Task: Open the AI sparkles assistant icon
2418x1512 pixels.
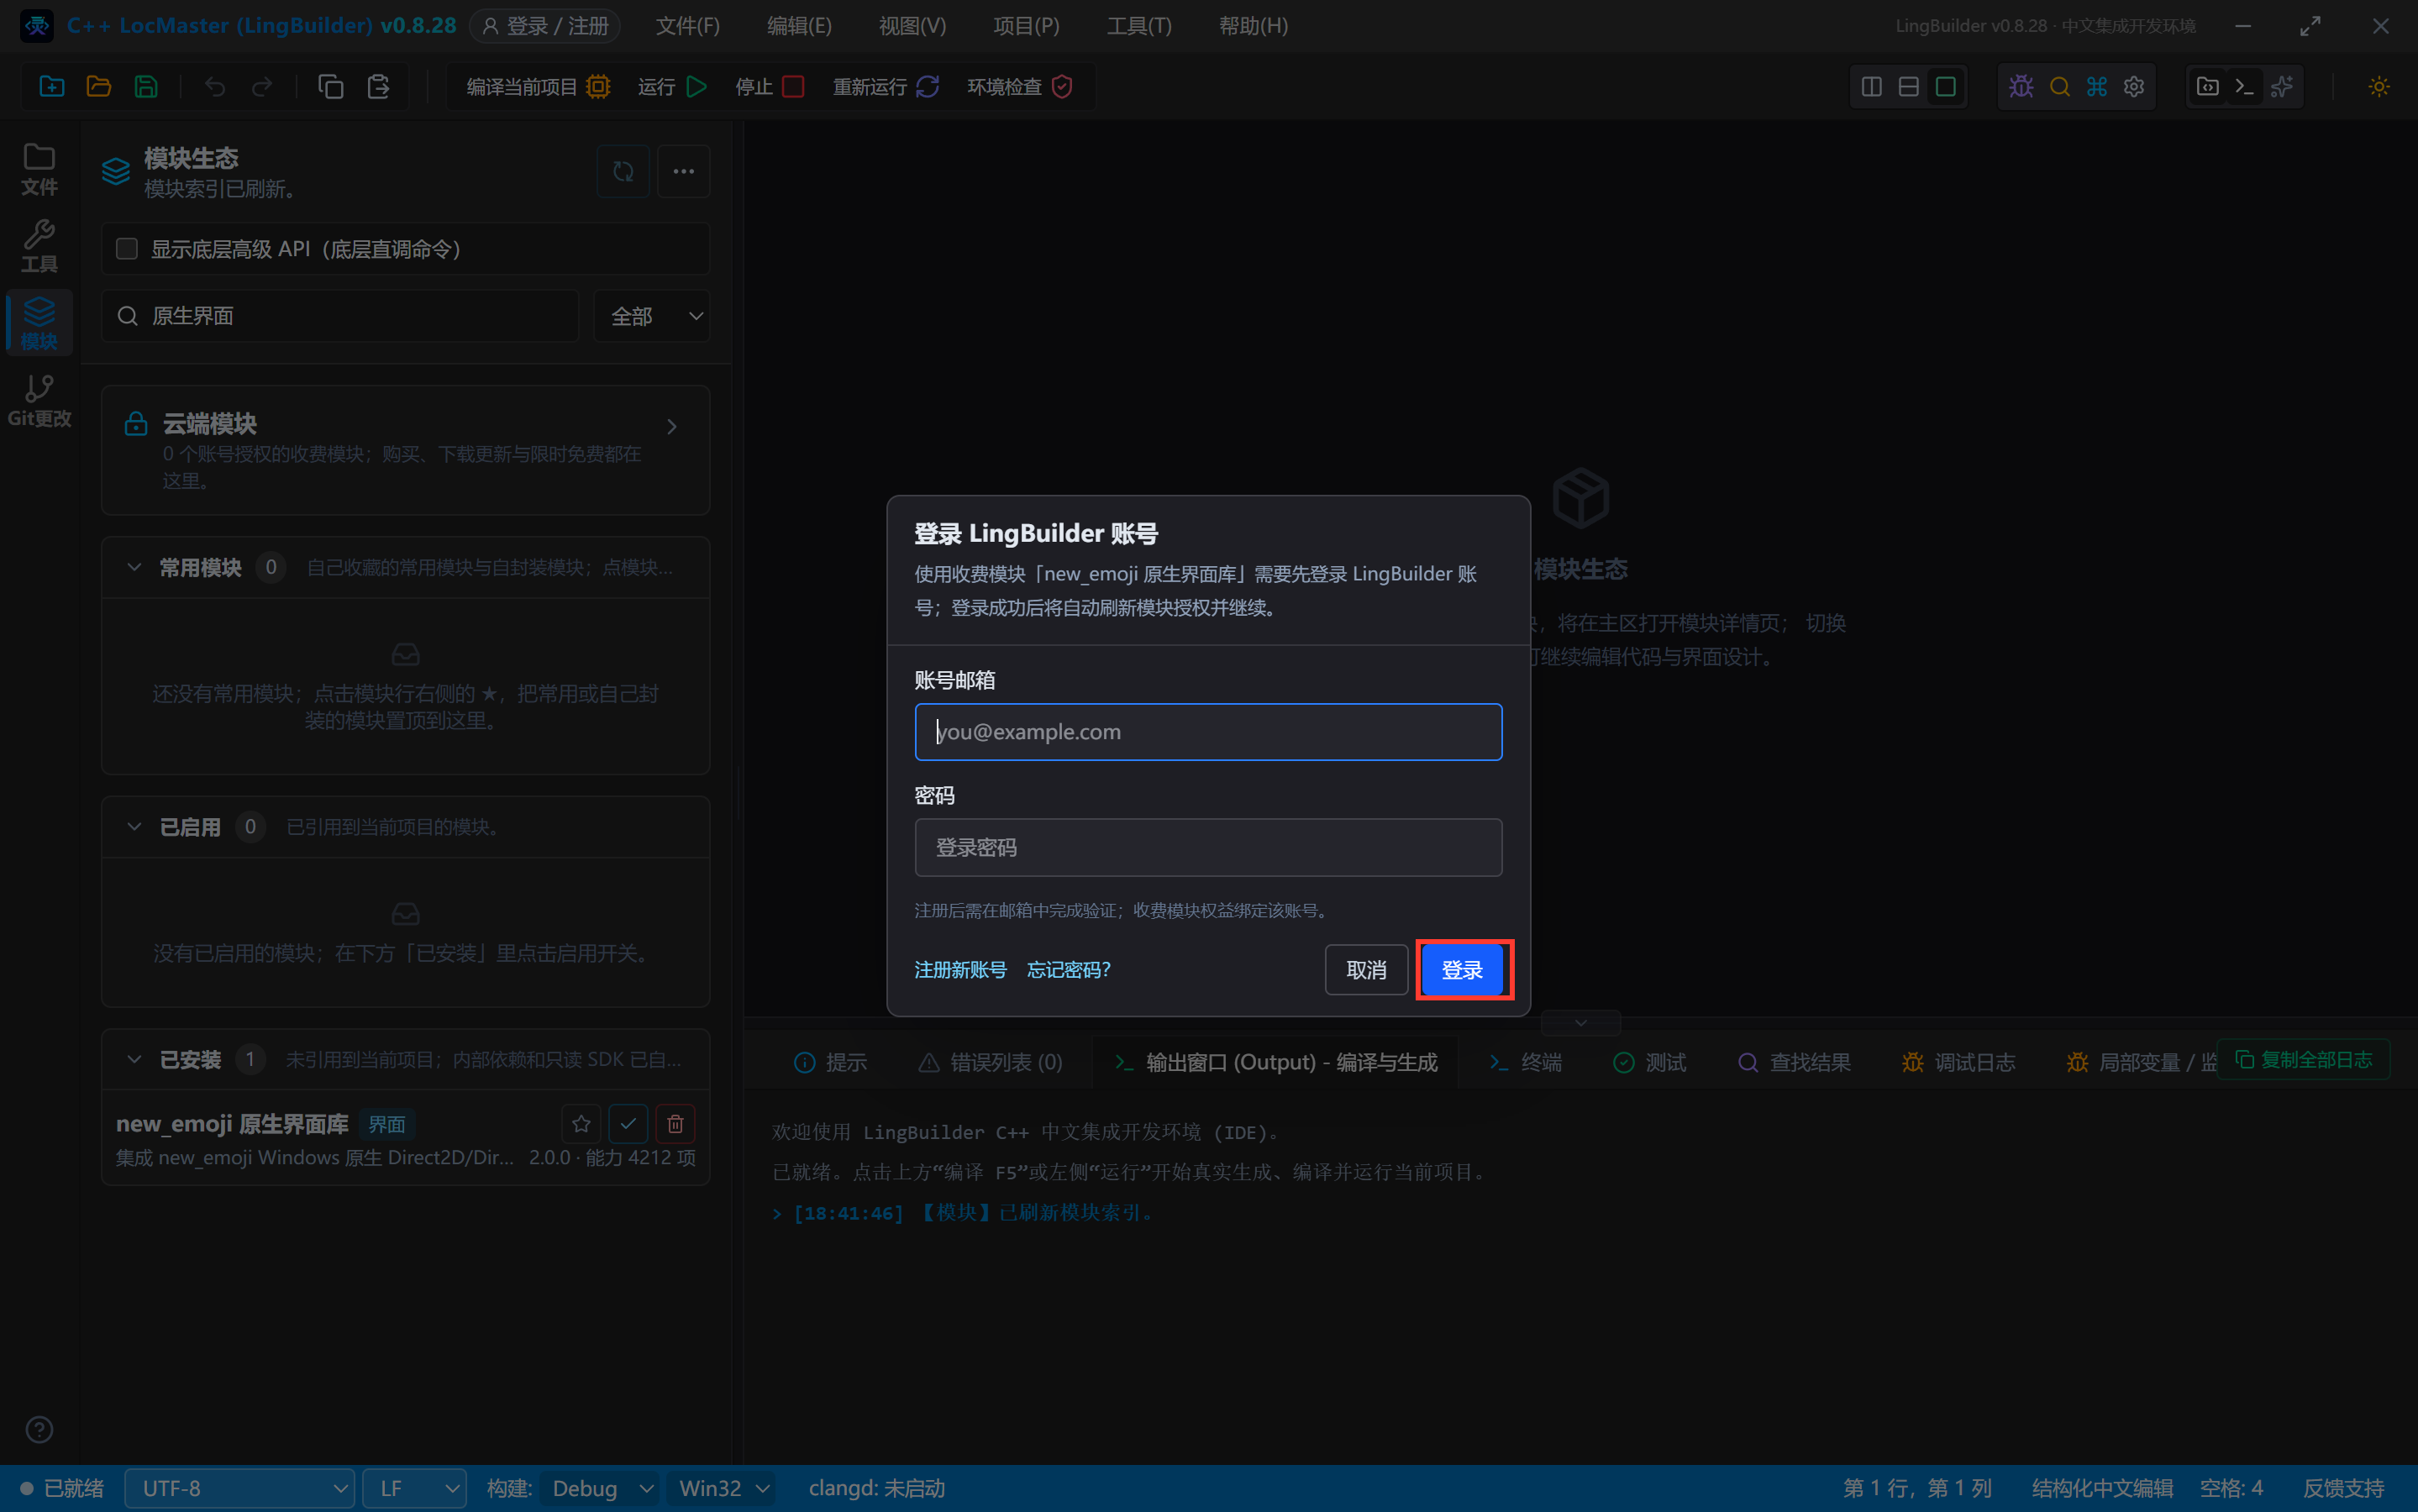Action: (x=2282, y=87)
